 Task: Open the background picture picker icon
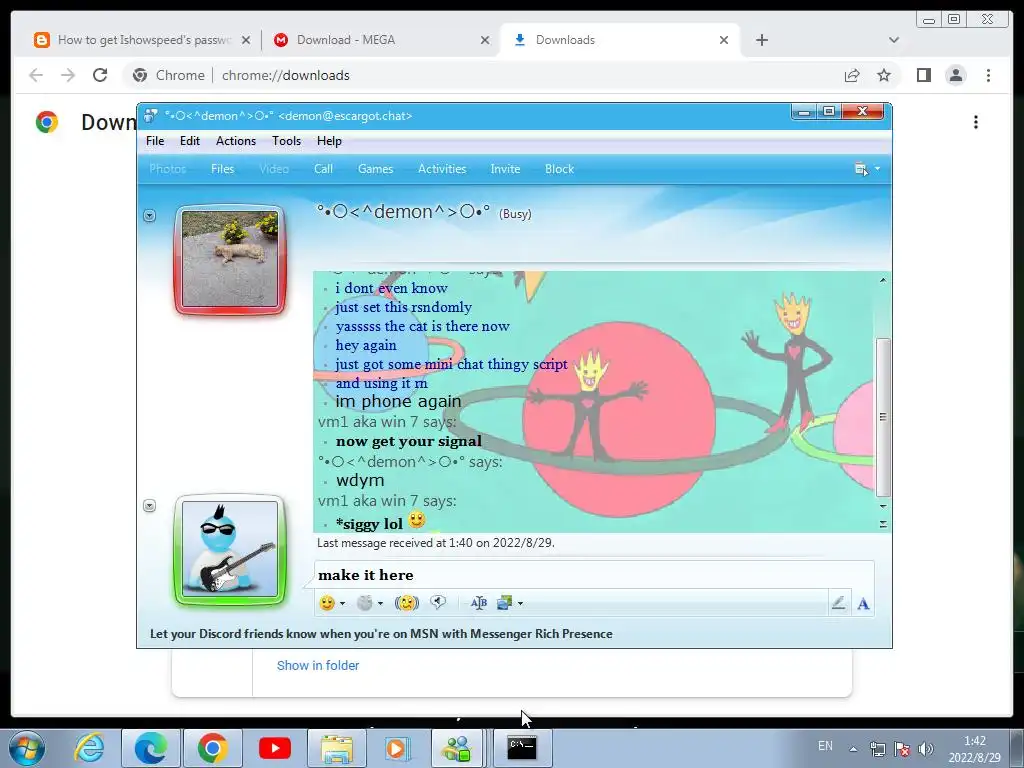point(504,603)
